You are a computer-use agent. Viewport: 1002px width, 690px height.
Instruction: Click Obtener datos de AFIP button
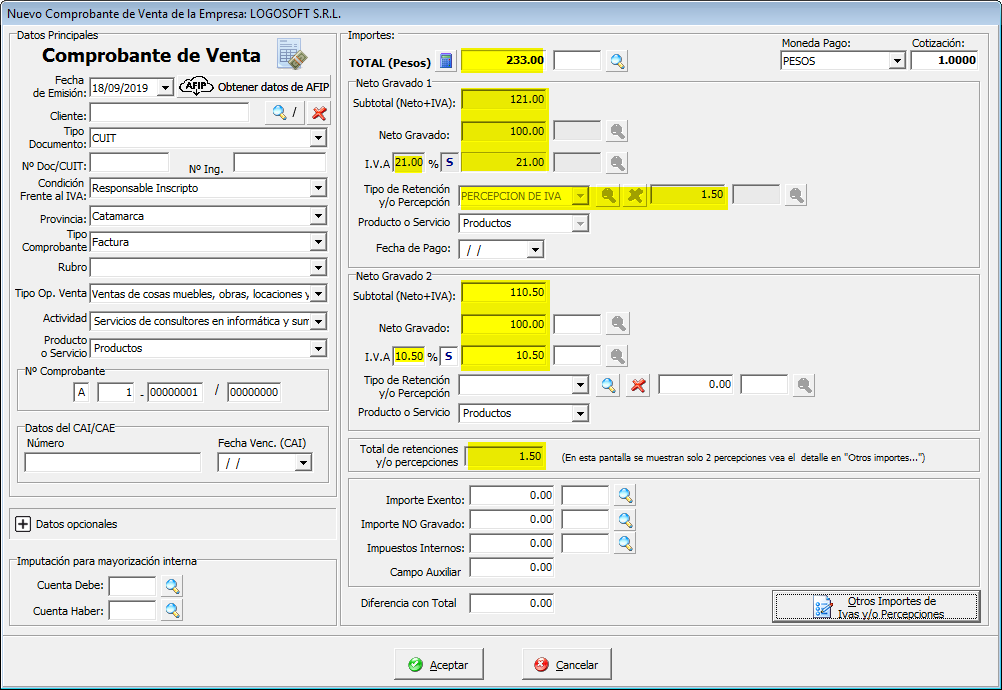[254, 87]
